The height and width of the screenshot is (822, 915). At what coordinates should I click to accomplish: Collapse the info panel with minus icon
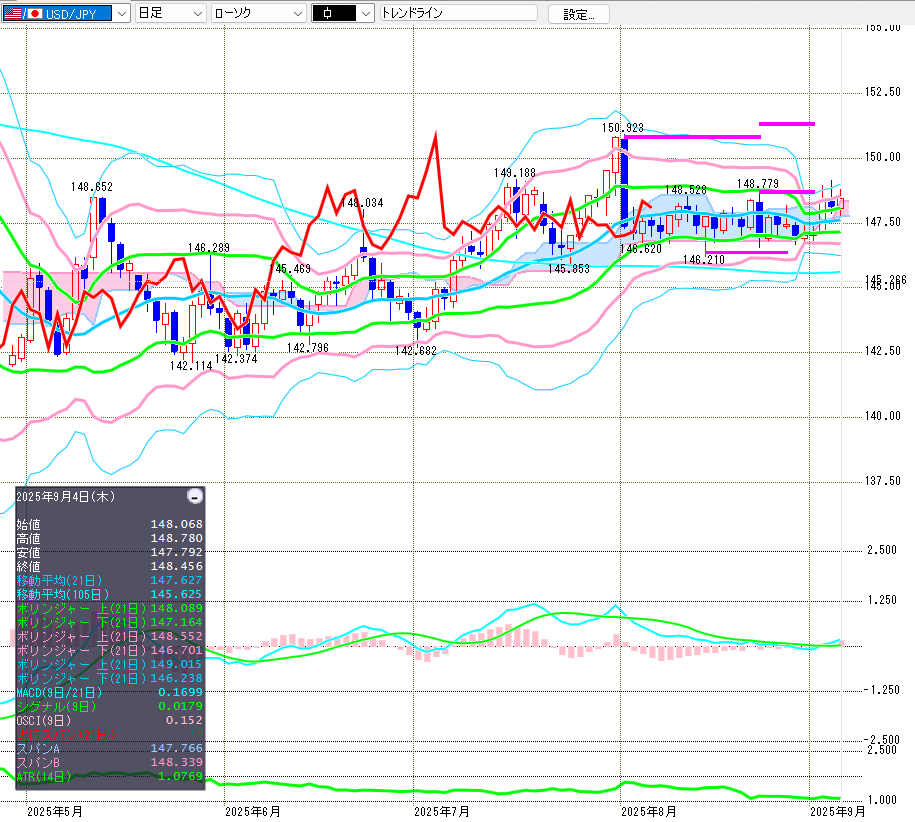tap(195, 496)
